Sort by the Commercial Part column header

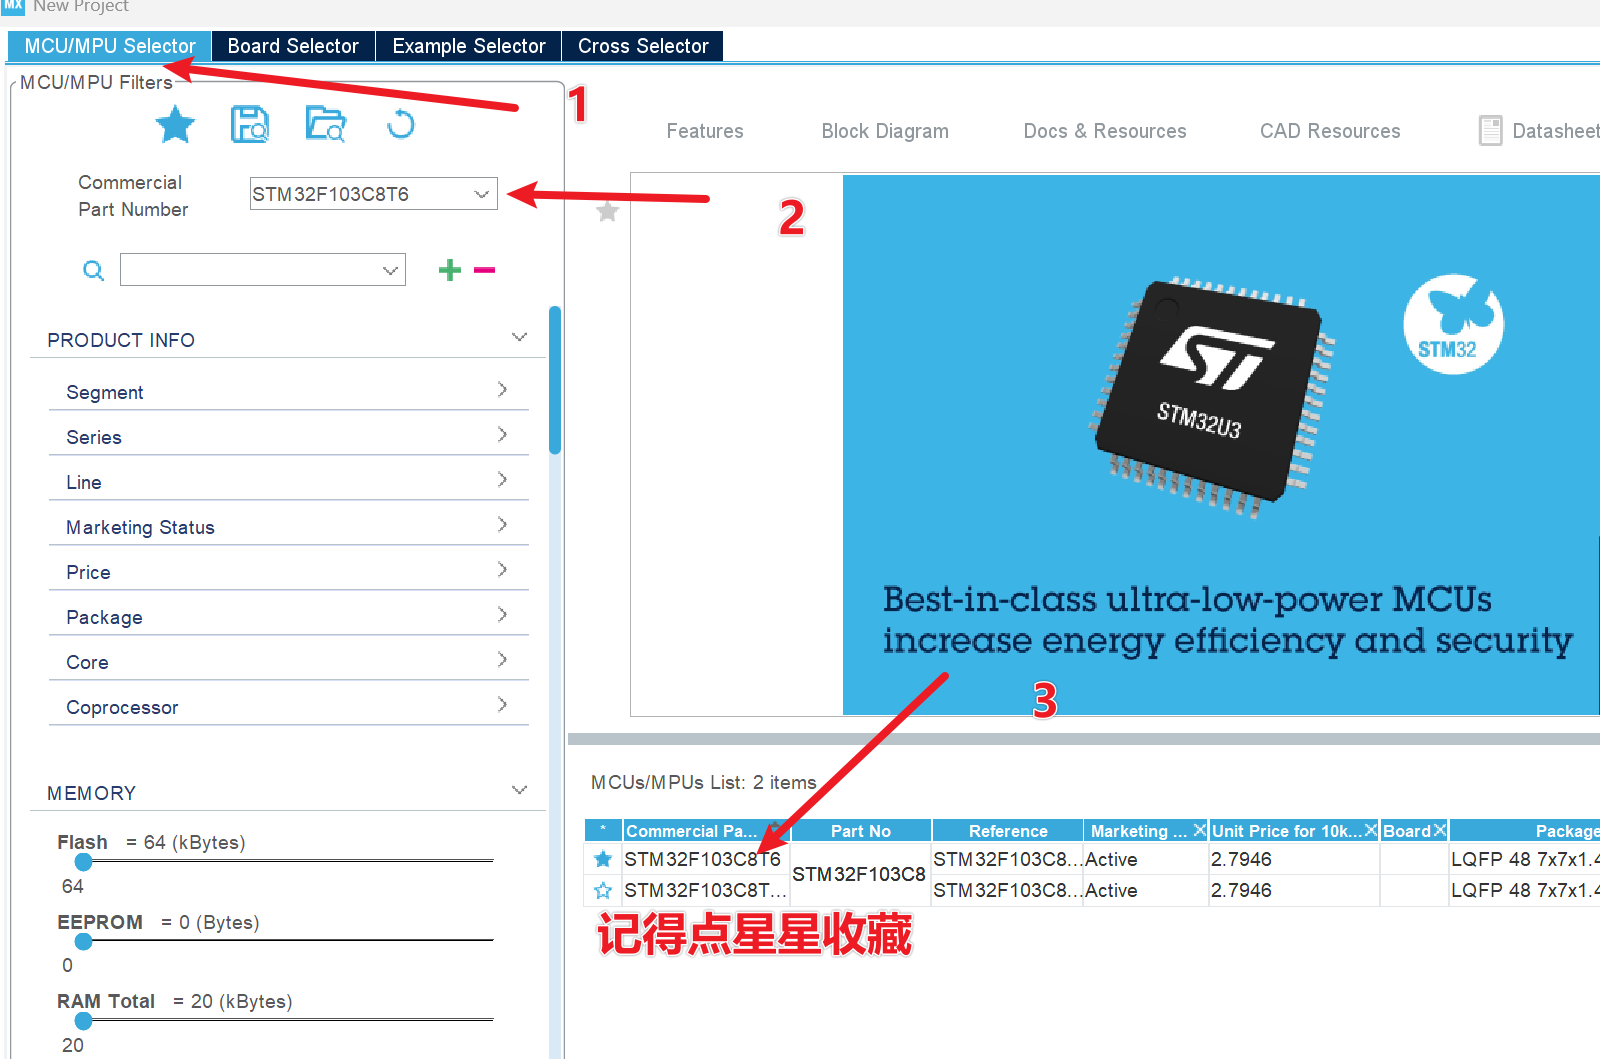point(706,830)
